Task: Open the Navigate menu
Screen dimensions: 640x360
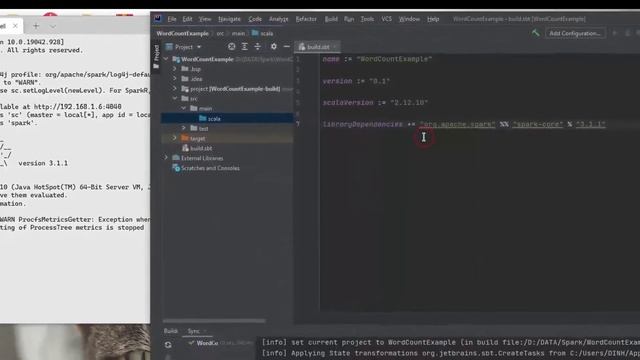Action: (229, 19)
